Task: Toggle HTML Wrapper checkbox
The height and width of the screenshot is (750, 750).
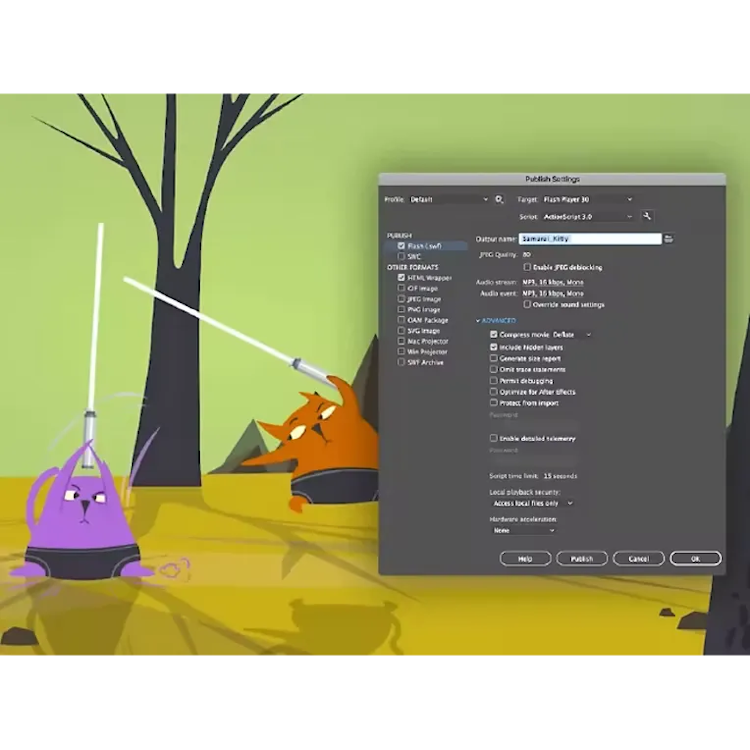Action: [401, 277]
